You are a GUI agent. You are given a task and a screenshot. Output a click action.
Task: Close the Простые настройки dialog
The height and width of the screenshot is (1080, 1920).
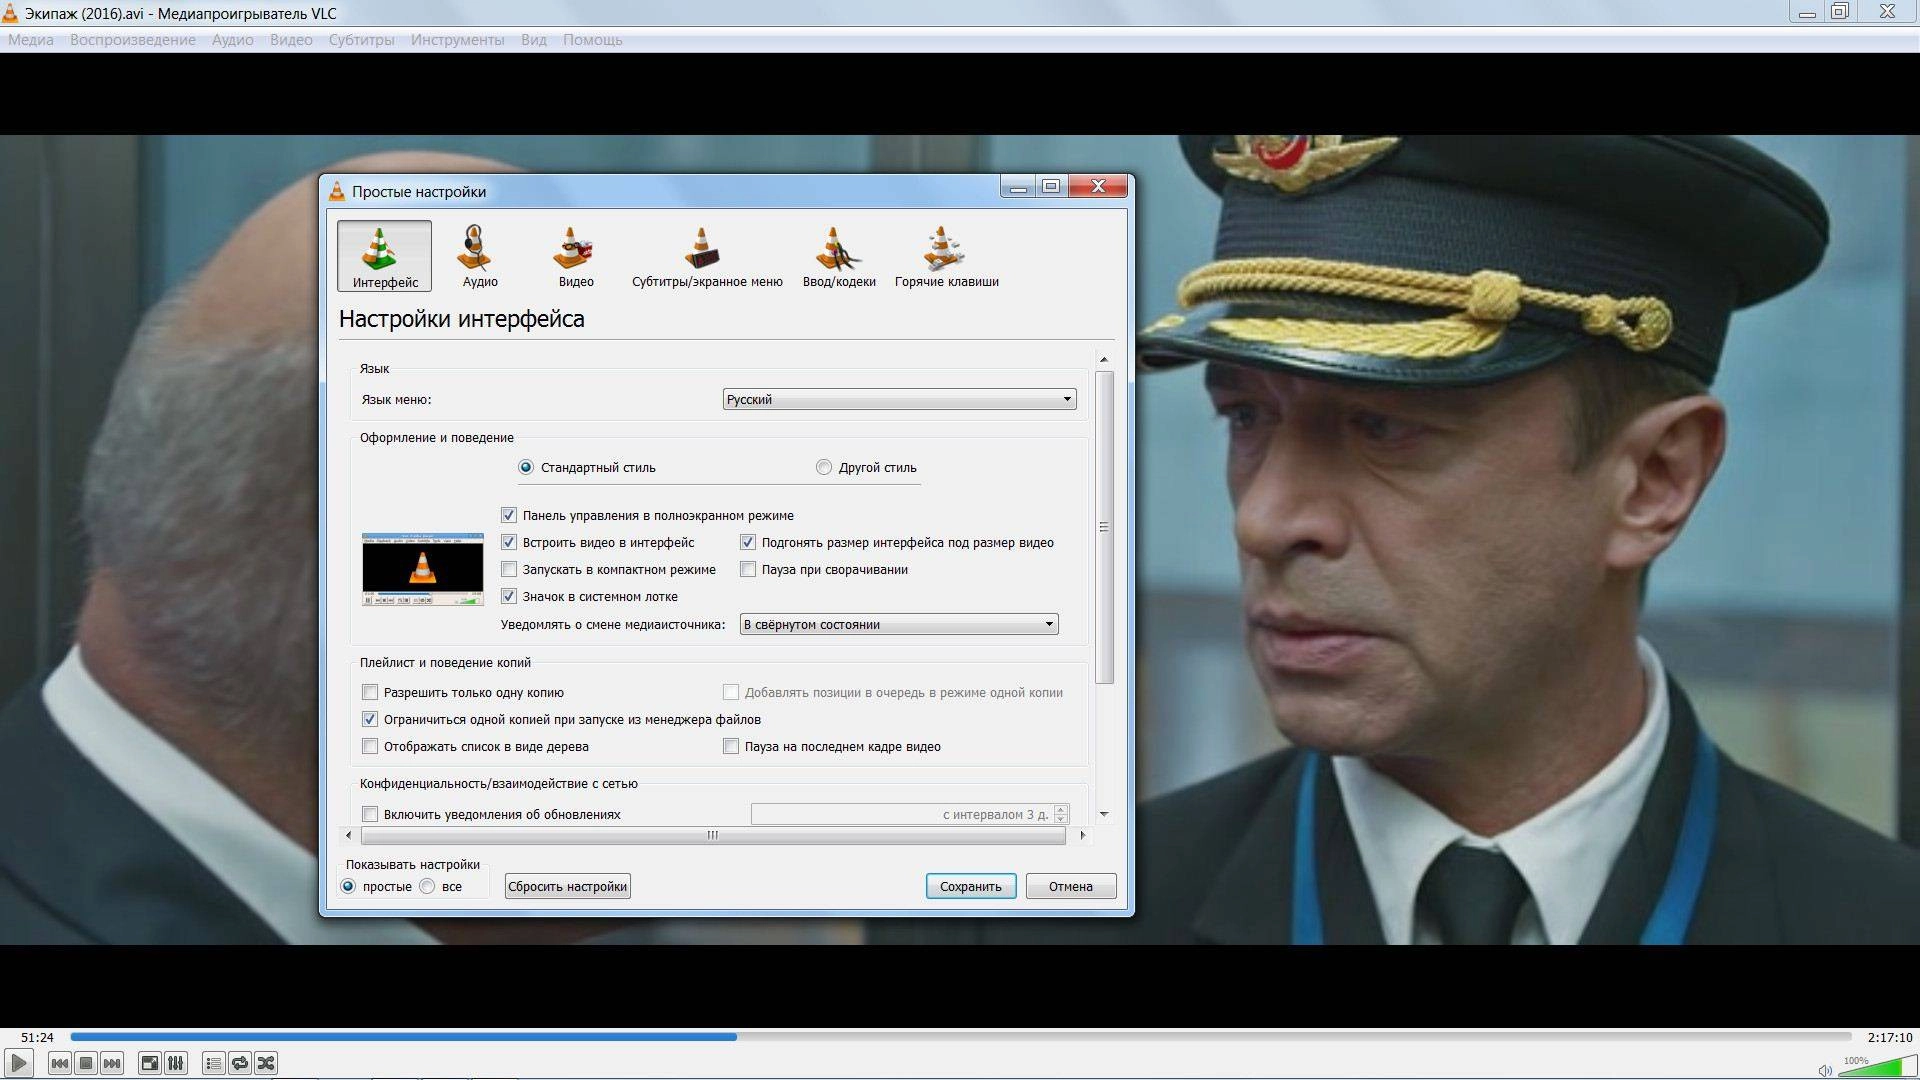[x=1098, y=186]
